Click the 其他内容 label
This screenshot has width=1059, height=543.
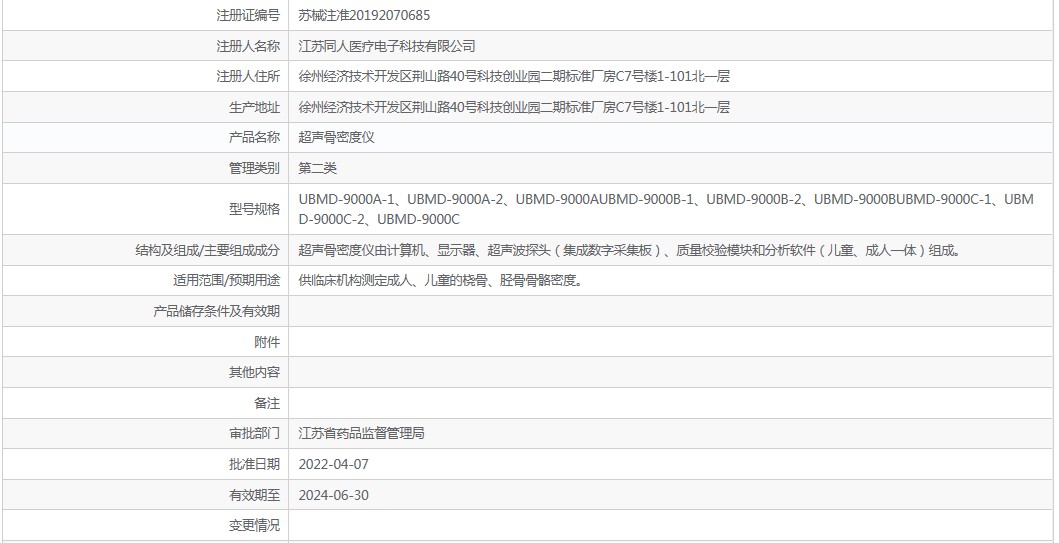pos(254,372)
